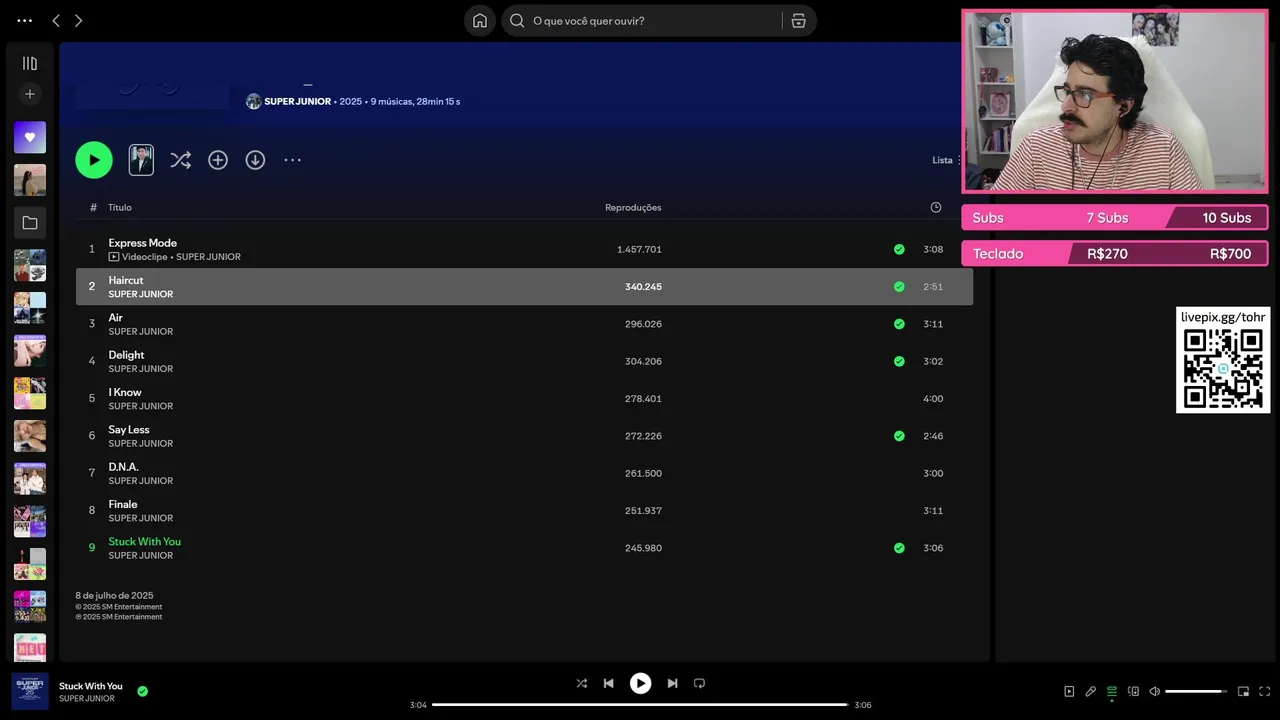Image resolution: width=1280 pixels, height=720 pixels.
Task: Open Liked Songs heart playlist
Action: 30,137
